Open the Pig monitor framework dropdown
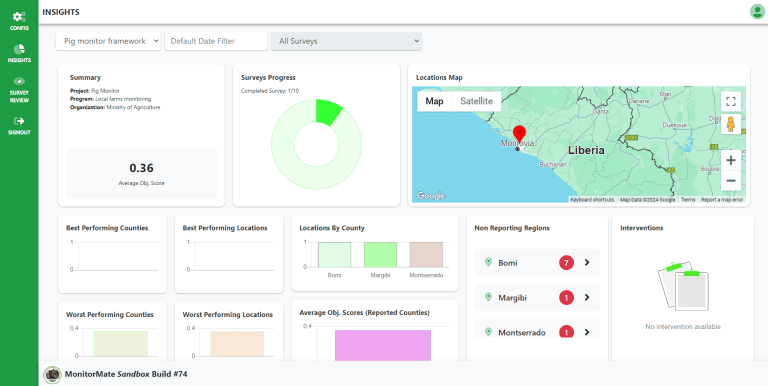Screen dimensions: 768x386 pyautogui.click(x=108, y=41)
